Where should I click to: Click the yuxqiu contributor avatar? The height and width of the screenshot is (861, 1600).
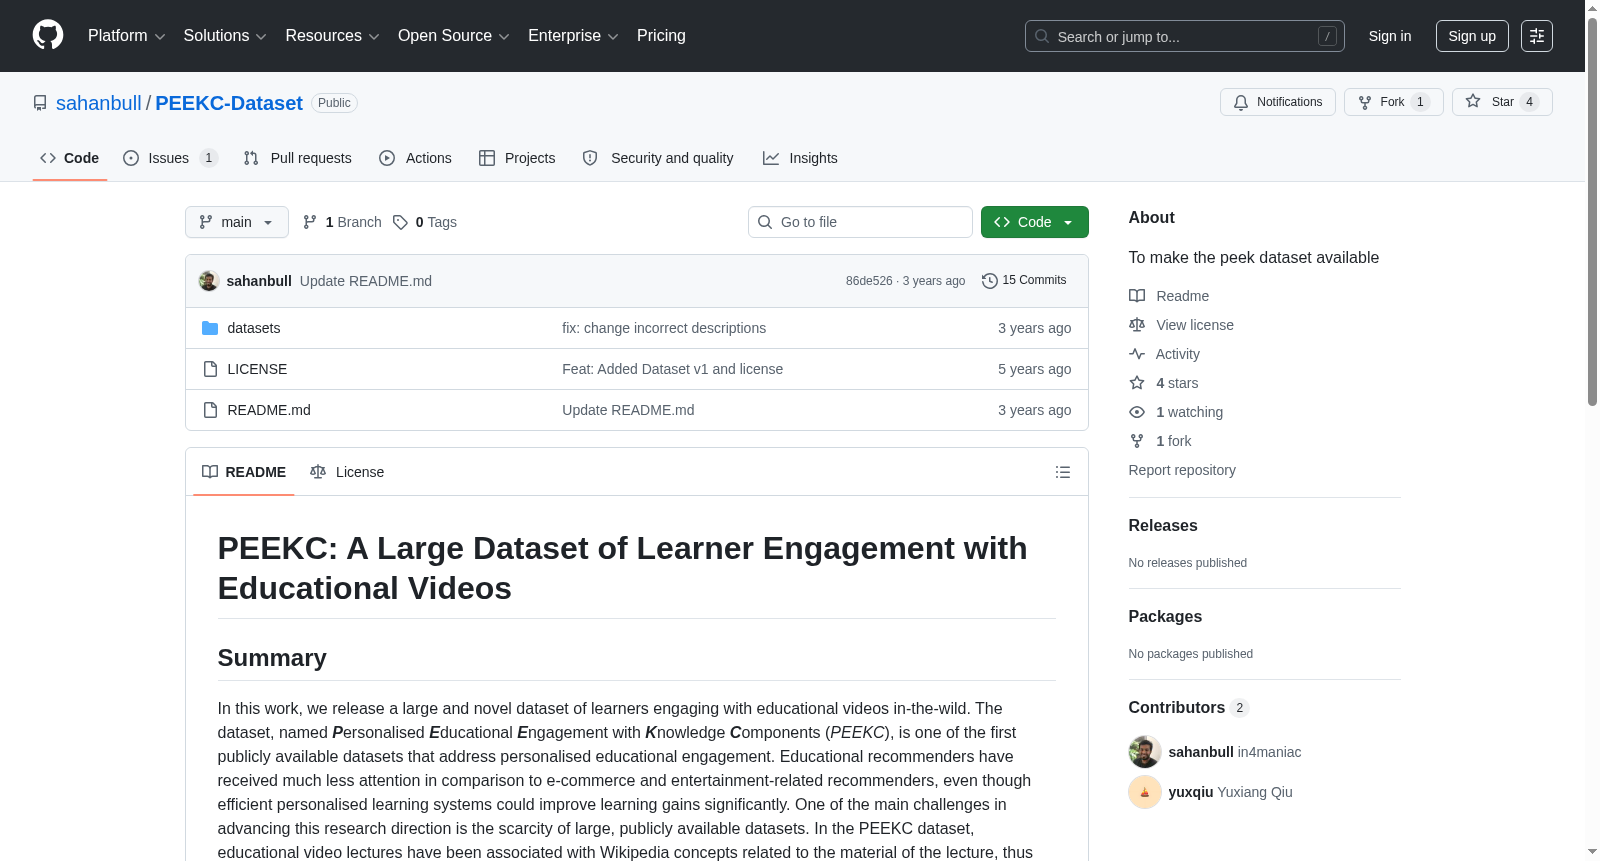pyautogui.click(x=1145, y=792)
